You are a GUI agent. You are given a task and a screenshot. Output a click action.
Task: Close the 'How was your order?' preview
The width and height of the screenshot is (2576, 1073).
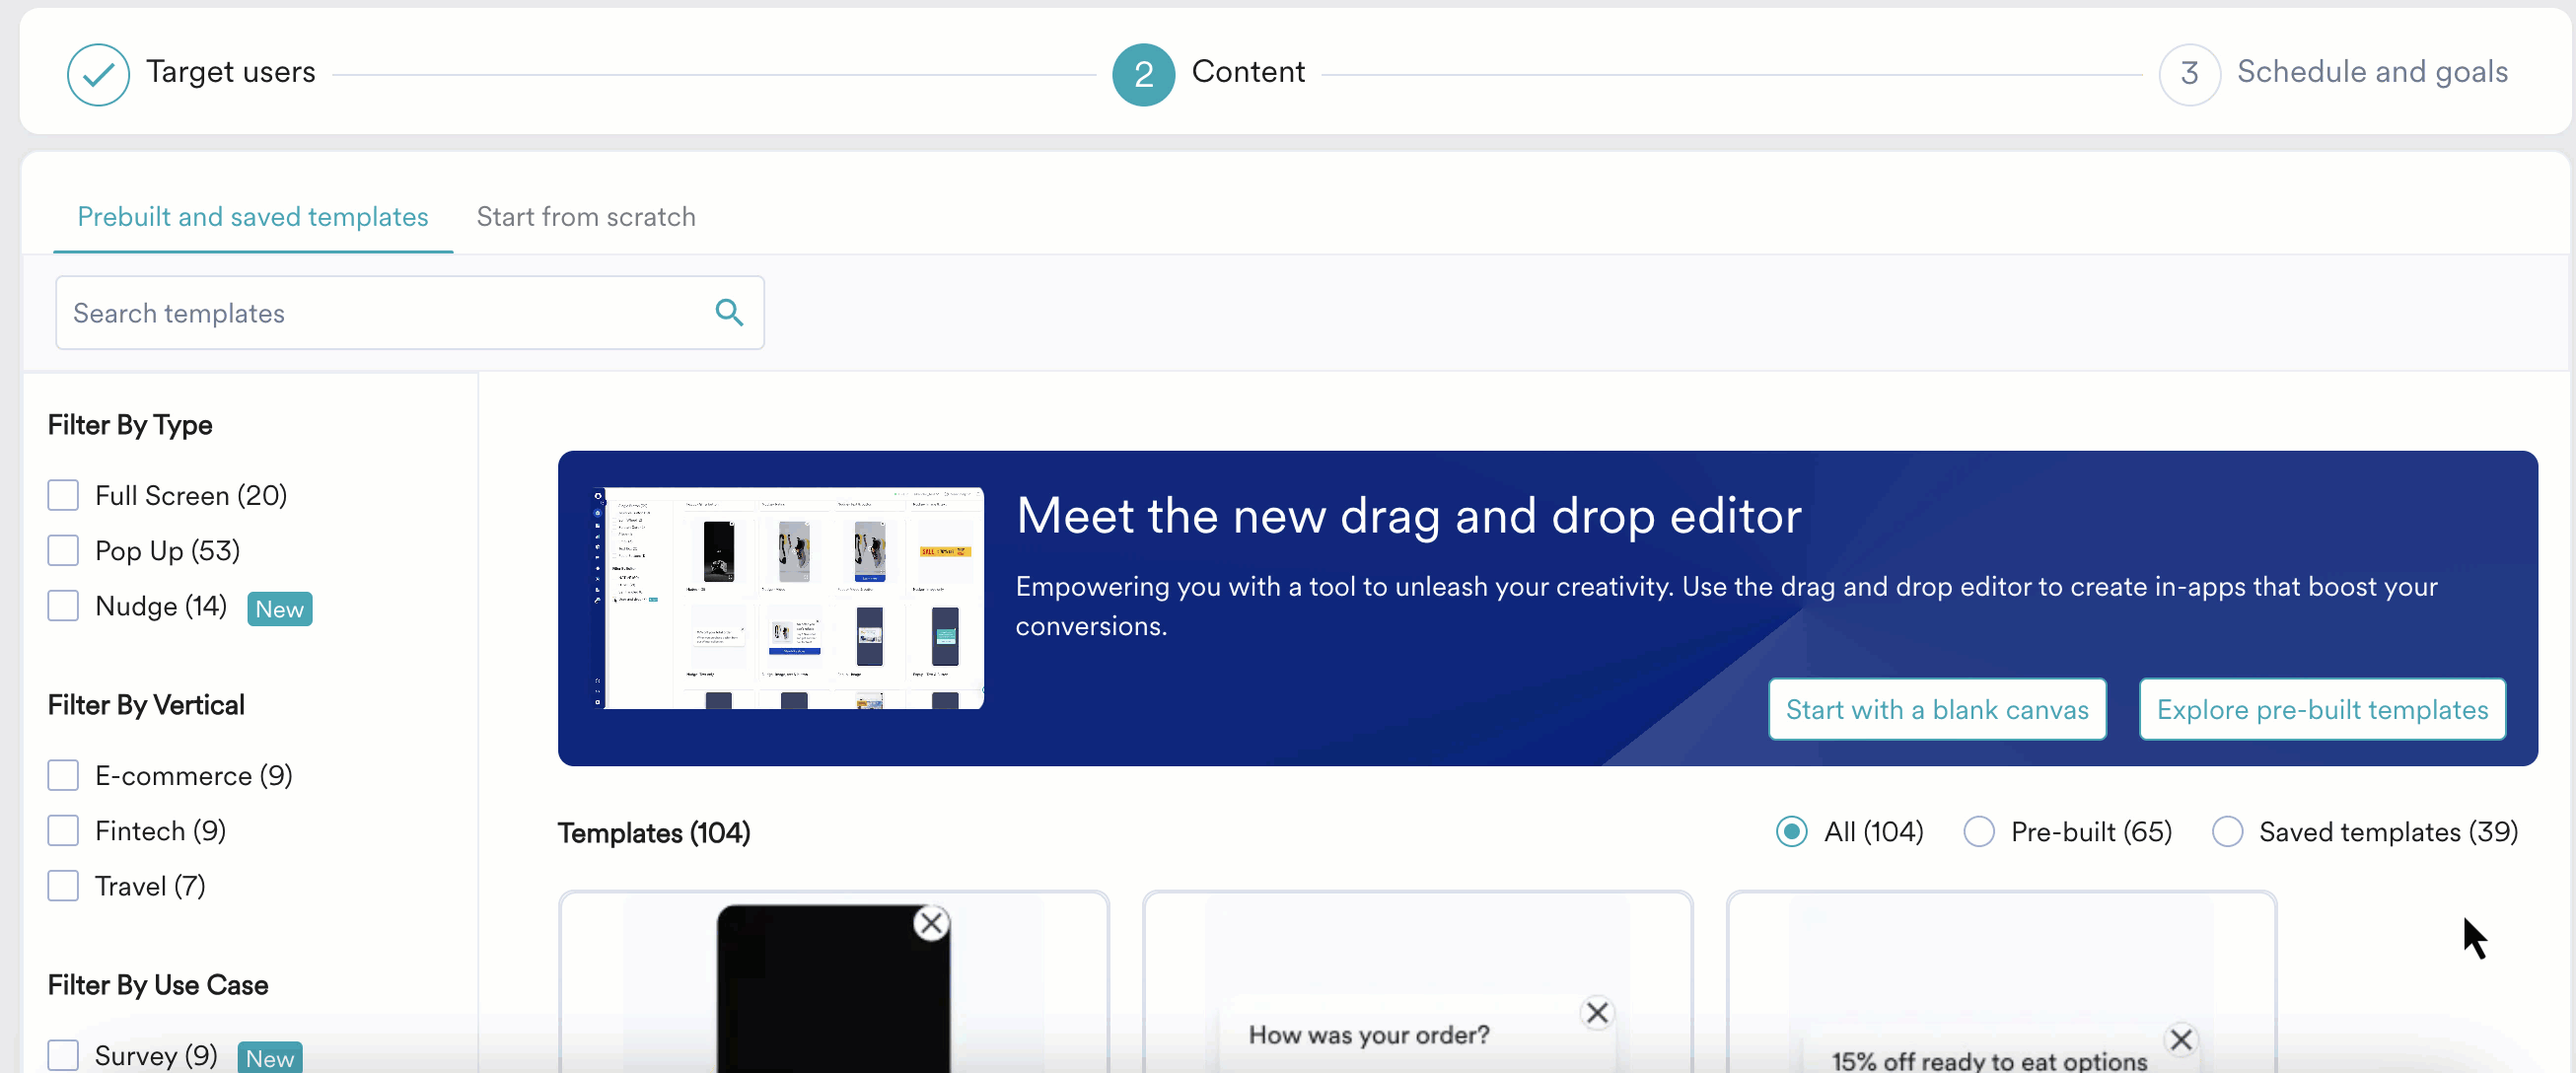click(1597, 1012)
